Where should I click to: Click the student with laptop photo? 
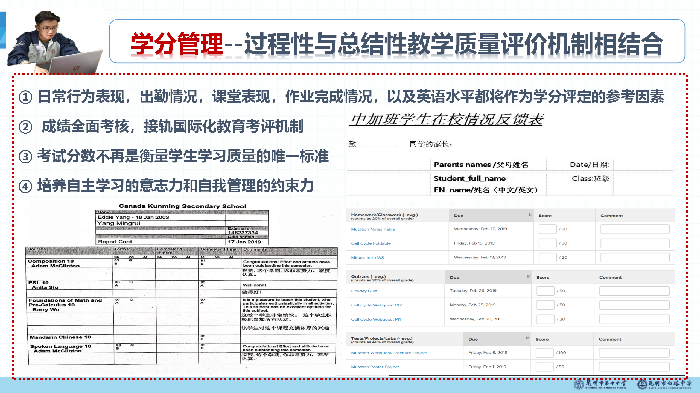pos(54,42)
